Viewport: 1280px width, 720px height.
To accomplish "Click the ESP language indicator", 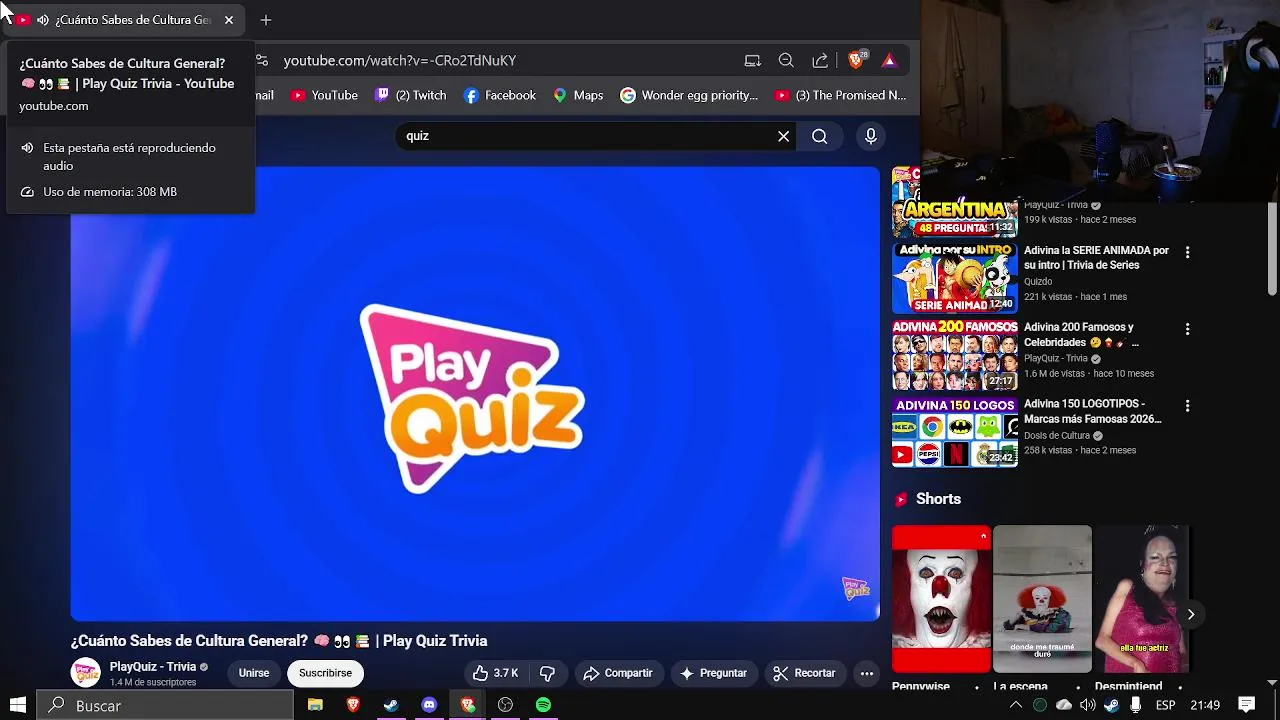I will click(x=1165, y=705).
